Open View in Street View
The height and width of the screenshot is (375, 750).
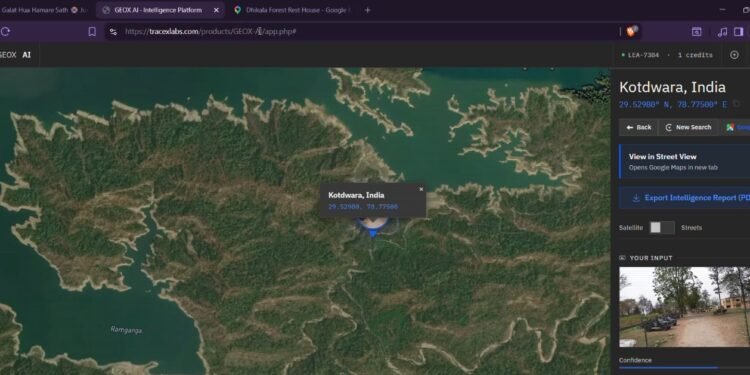tap(684, 162)
